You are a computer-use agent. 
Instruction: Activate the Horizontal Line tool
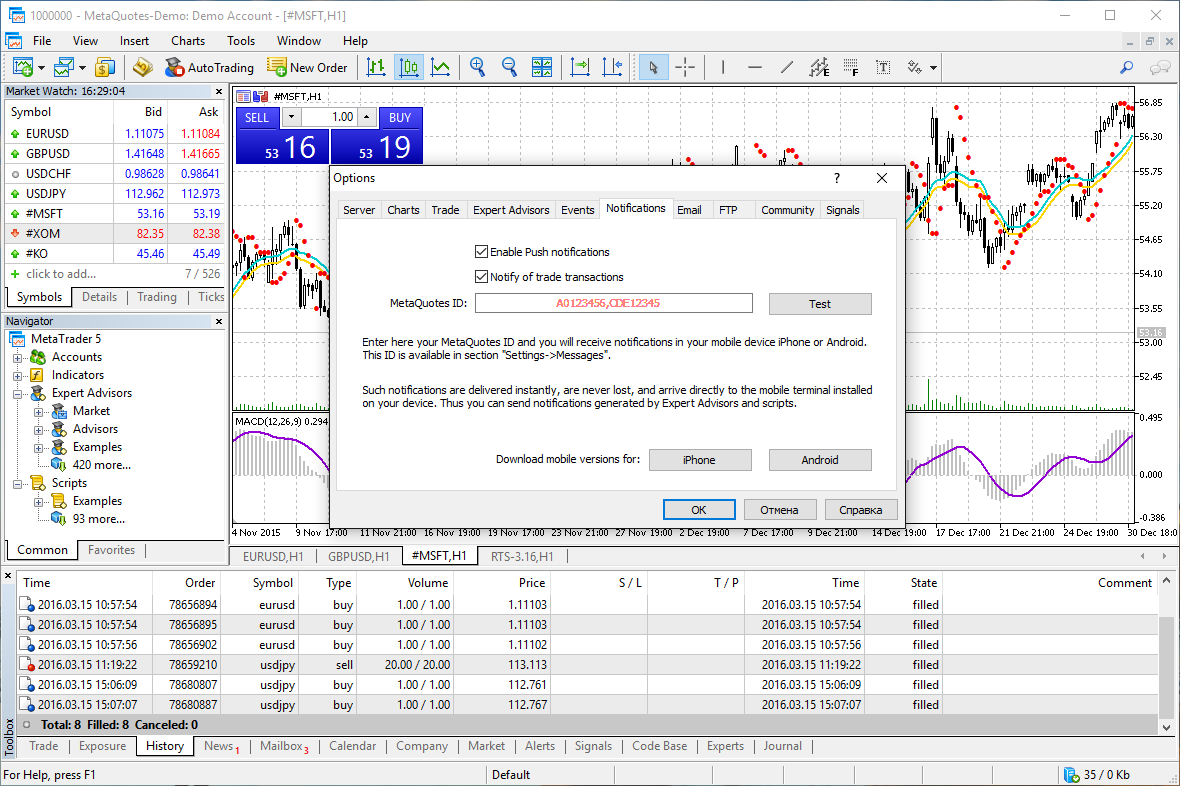tap(754, 67)
